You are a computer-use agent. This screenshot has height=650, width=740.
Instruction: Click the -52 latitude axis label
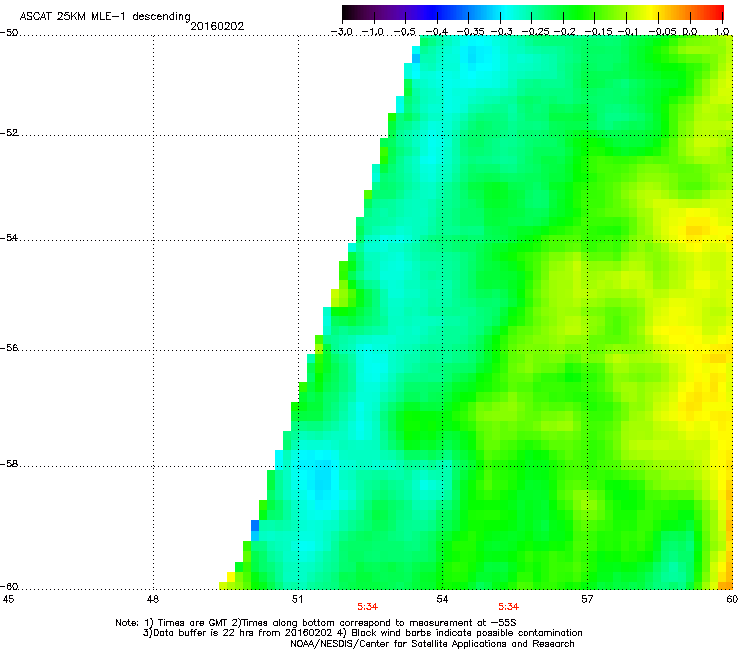click(x=9, y=133)
